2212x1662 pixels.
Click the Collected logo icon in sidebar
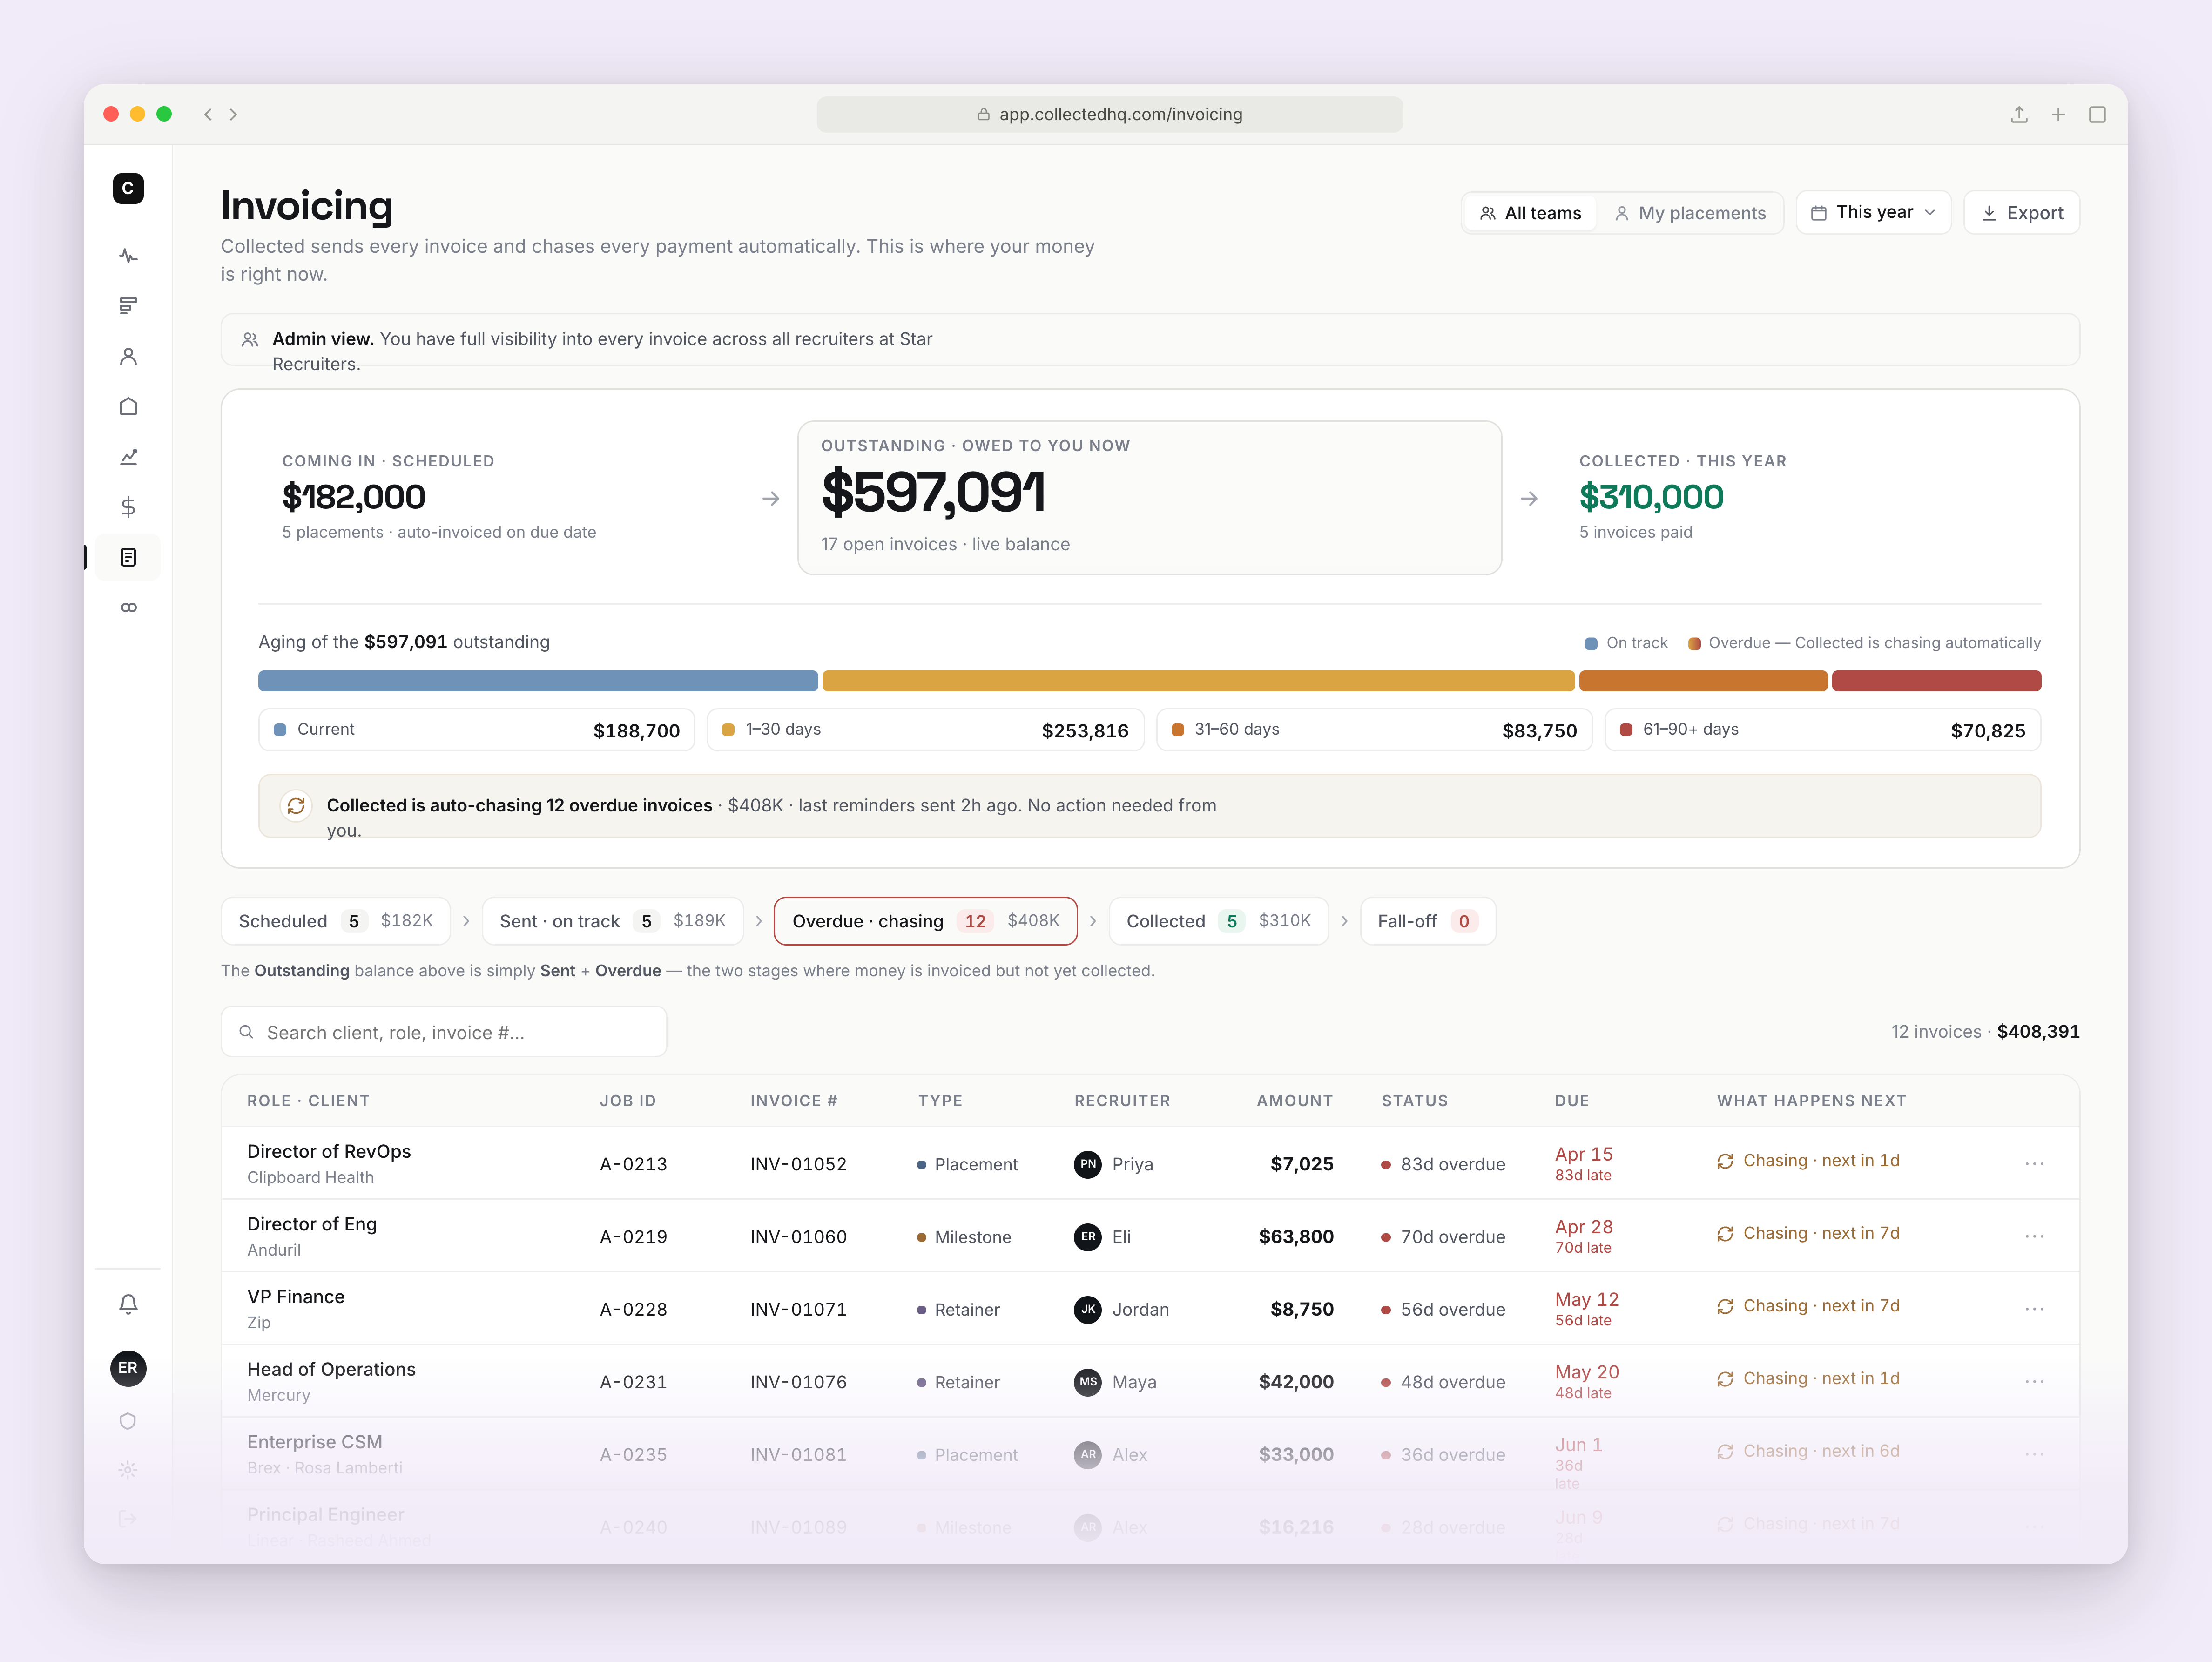pyautogui.click(x=128, y=188)
